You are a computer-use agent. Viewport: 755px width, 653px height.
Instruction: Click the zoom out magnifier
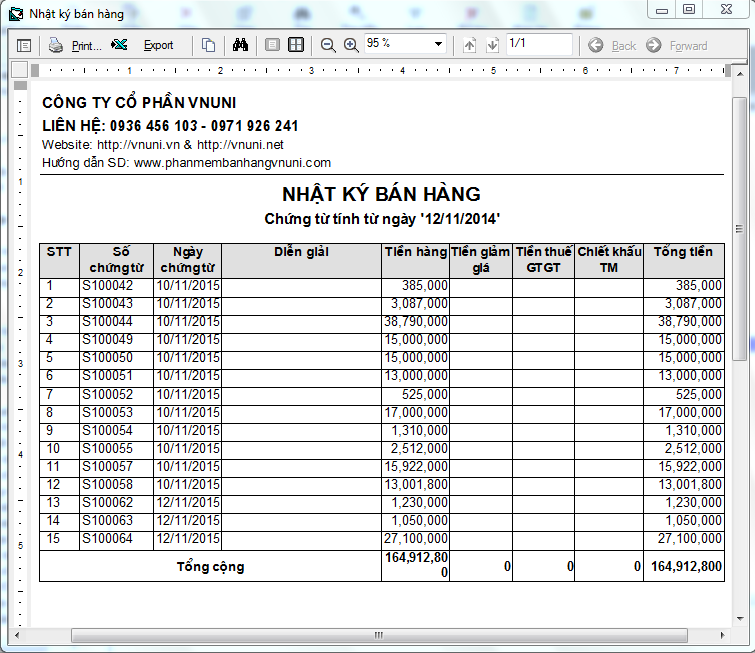click(x=328, y=45)
